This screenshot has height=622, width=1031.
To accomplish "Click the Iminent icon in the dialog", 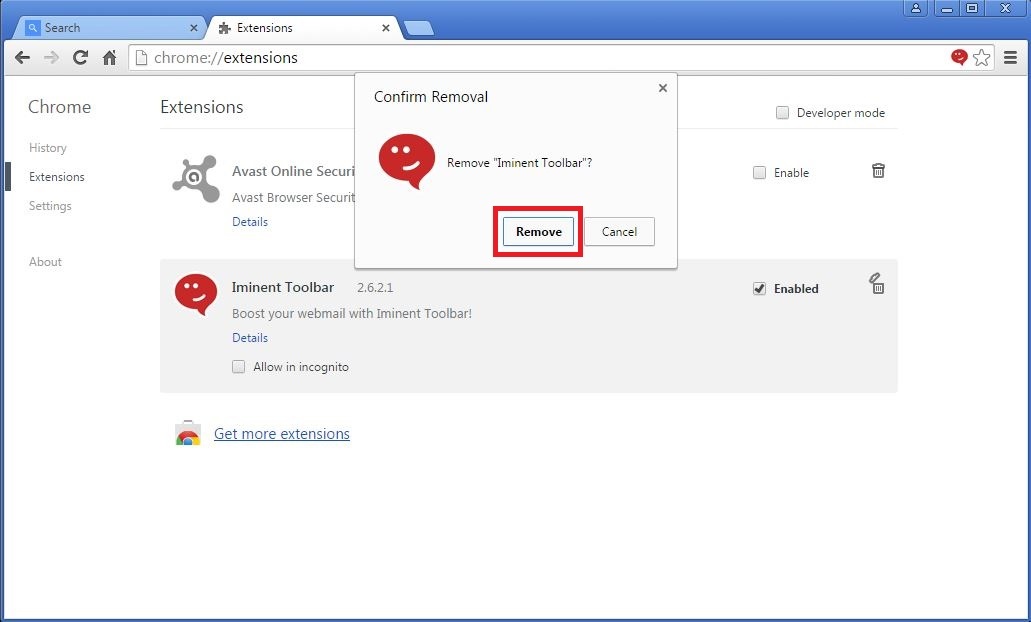I will point(406,162).
